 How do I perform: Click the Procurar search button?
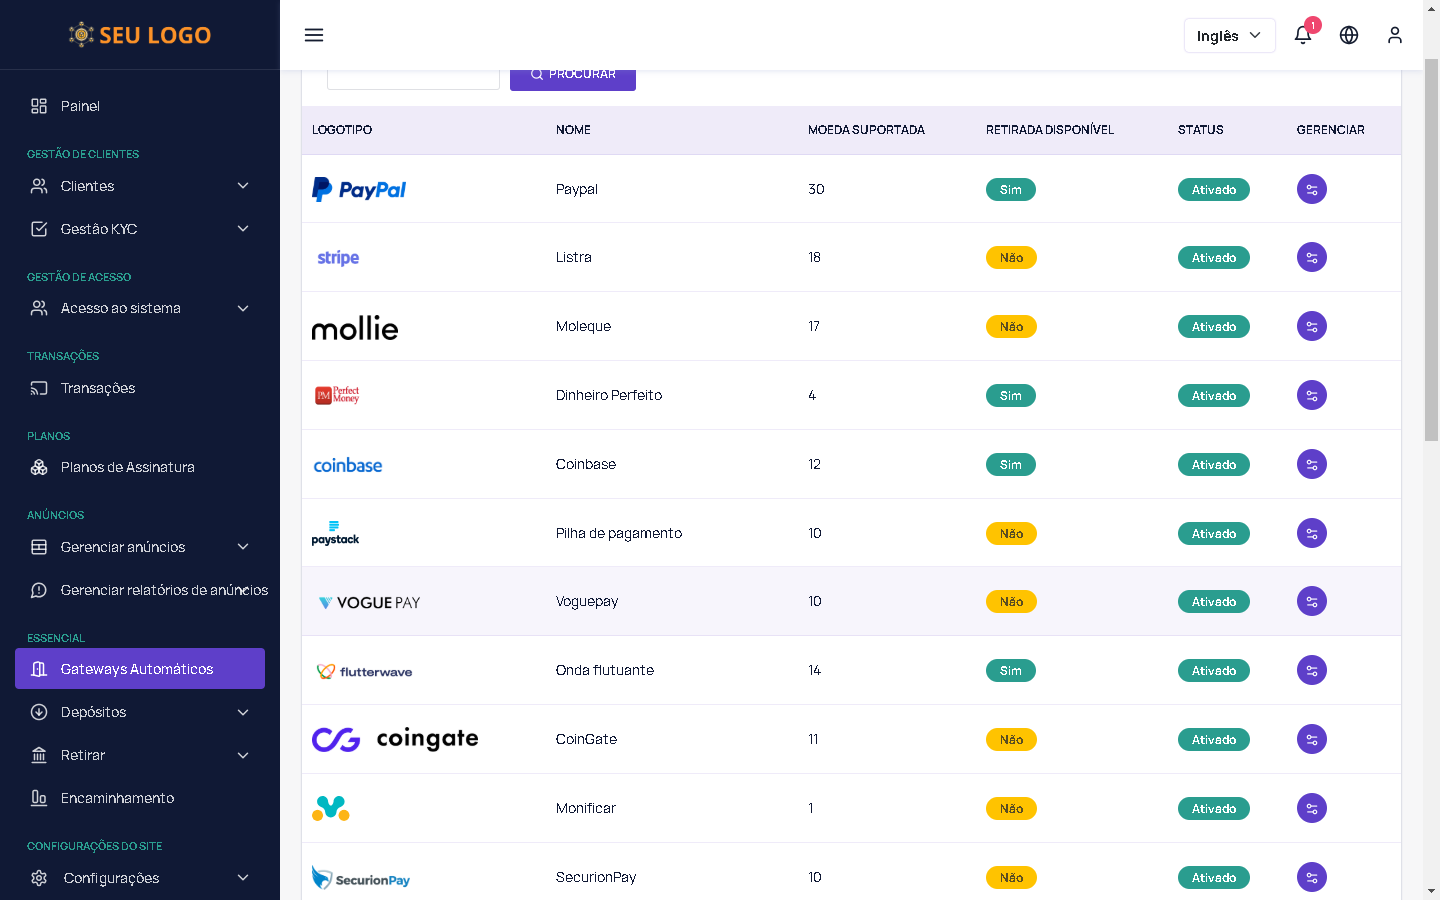(x=573, y=76)
